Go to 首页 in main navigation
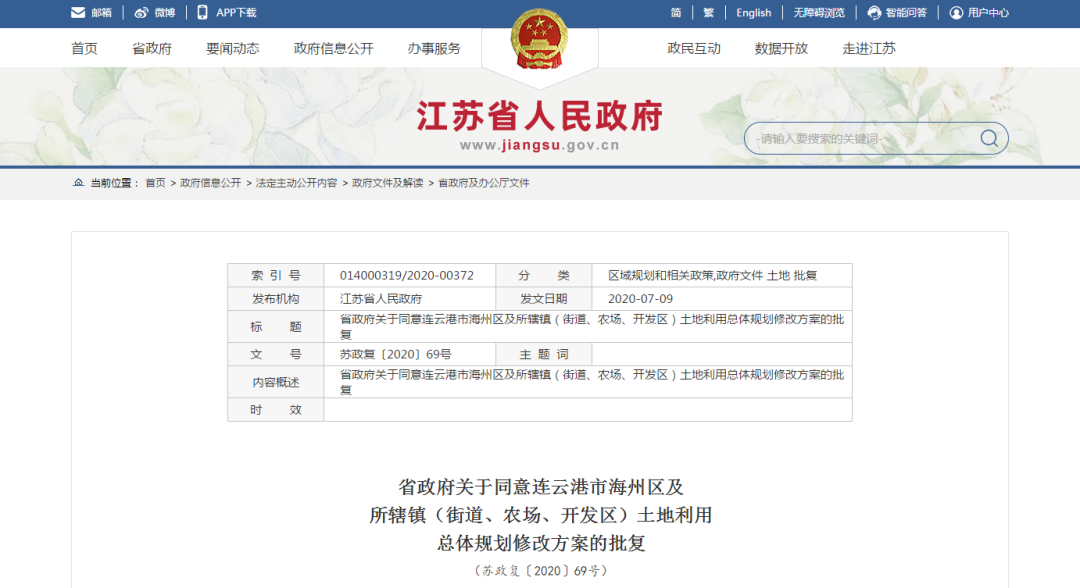Image resolution: width=1080 pixels, height=588 pixels. [x=85, y=48]
